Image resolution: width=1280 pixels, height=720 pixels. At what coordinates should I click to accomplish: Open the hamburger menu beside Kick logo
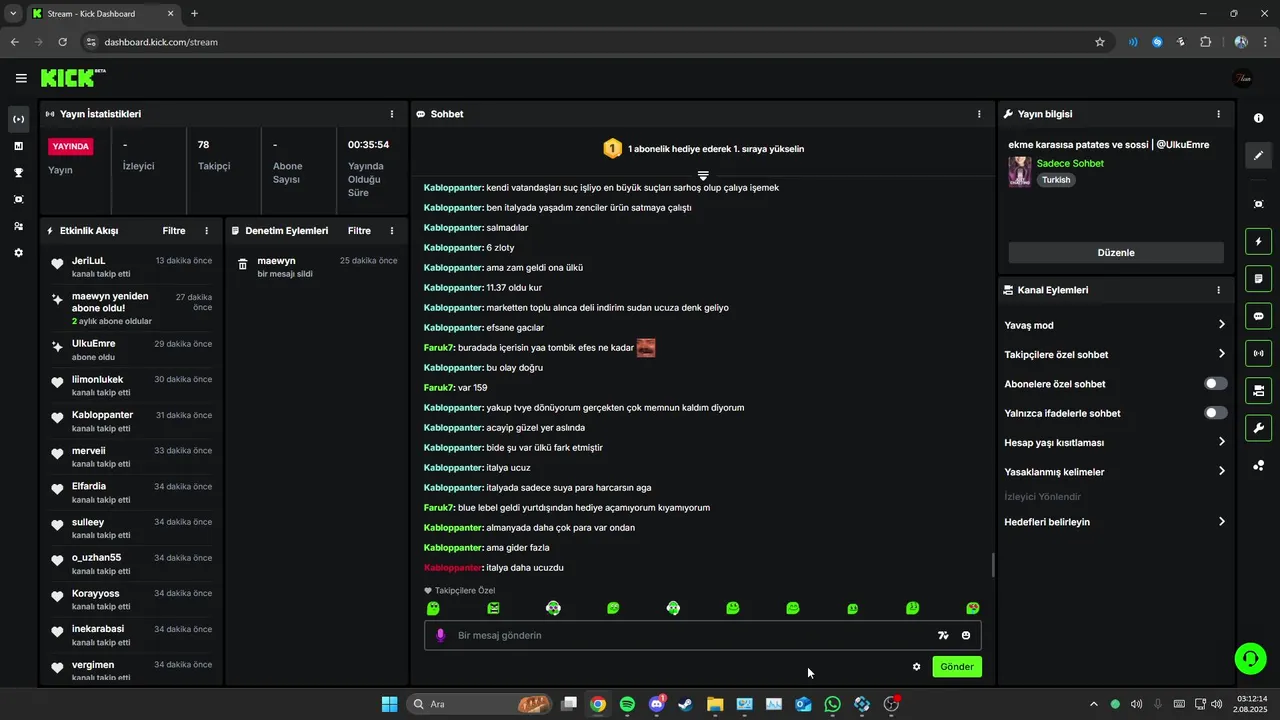[21, 78]
